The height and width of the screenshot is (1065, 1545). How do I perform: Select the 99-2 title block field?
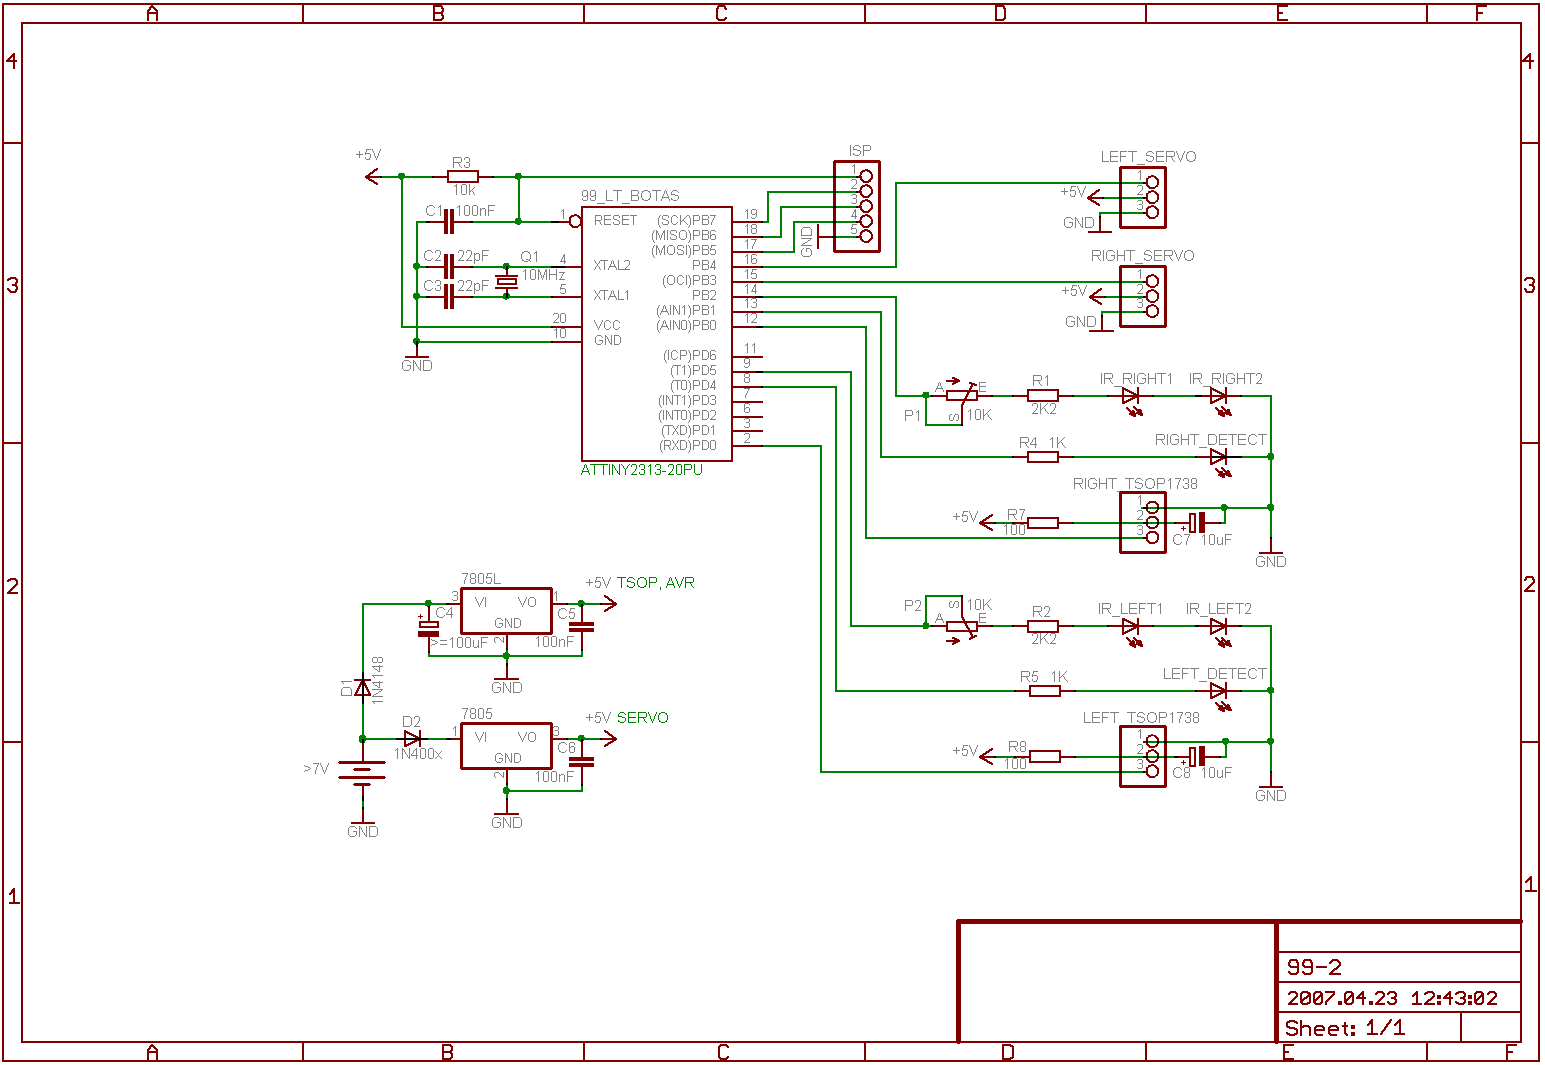pyautogui.click(x=1398, y=967)
